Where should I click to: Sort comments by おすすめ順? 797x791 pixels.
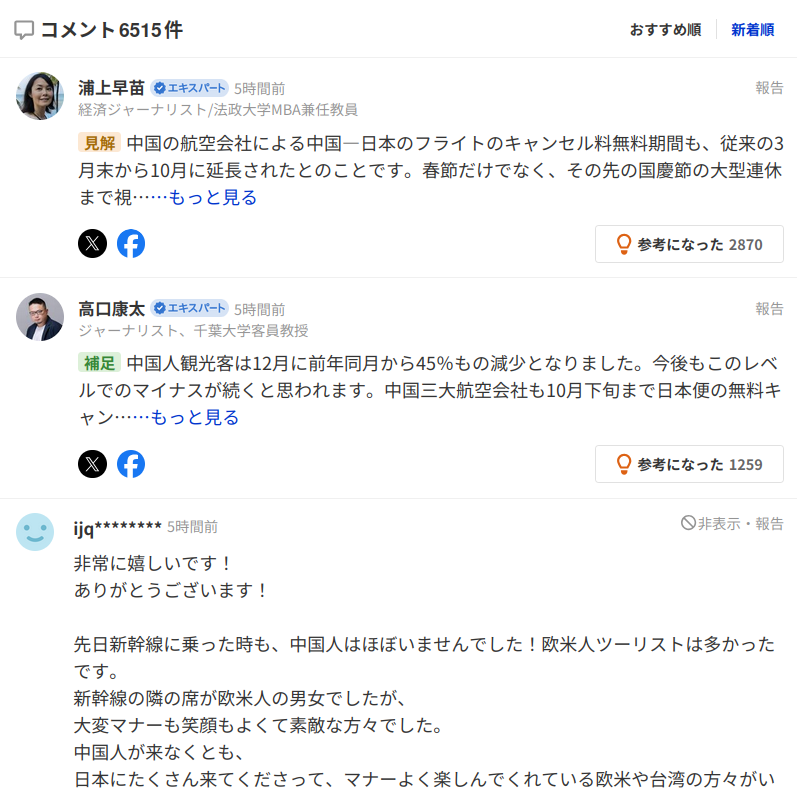pos(665,30)
